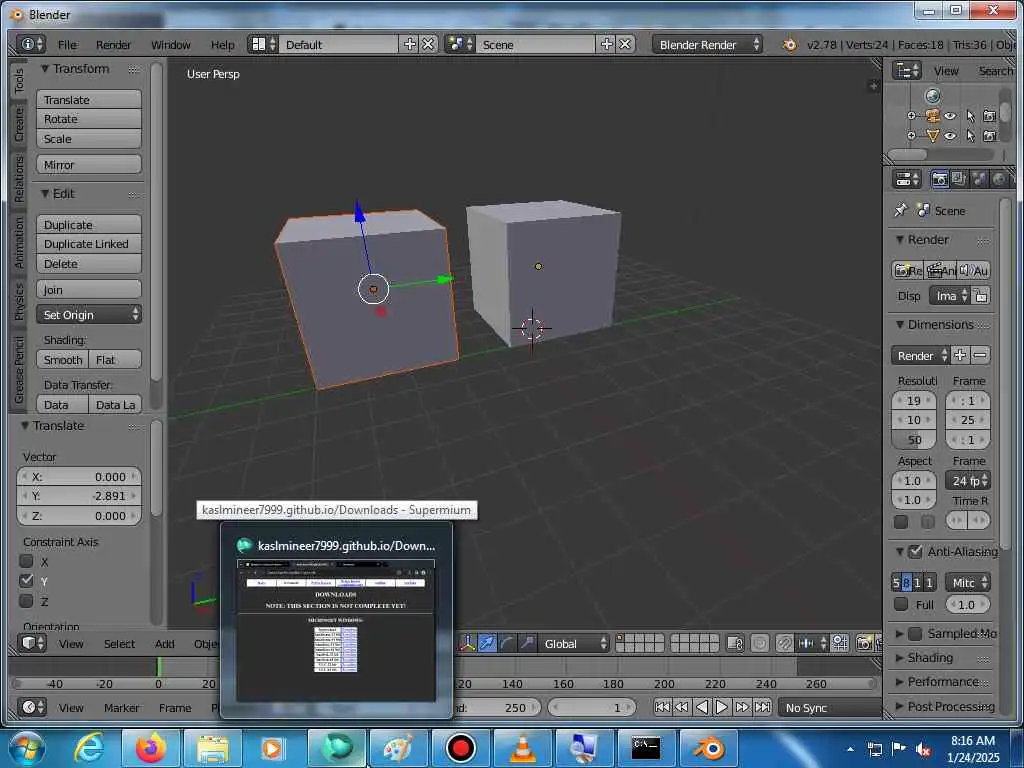Open the Render Layers properties tab icon

959,179
